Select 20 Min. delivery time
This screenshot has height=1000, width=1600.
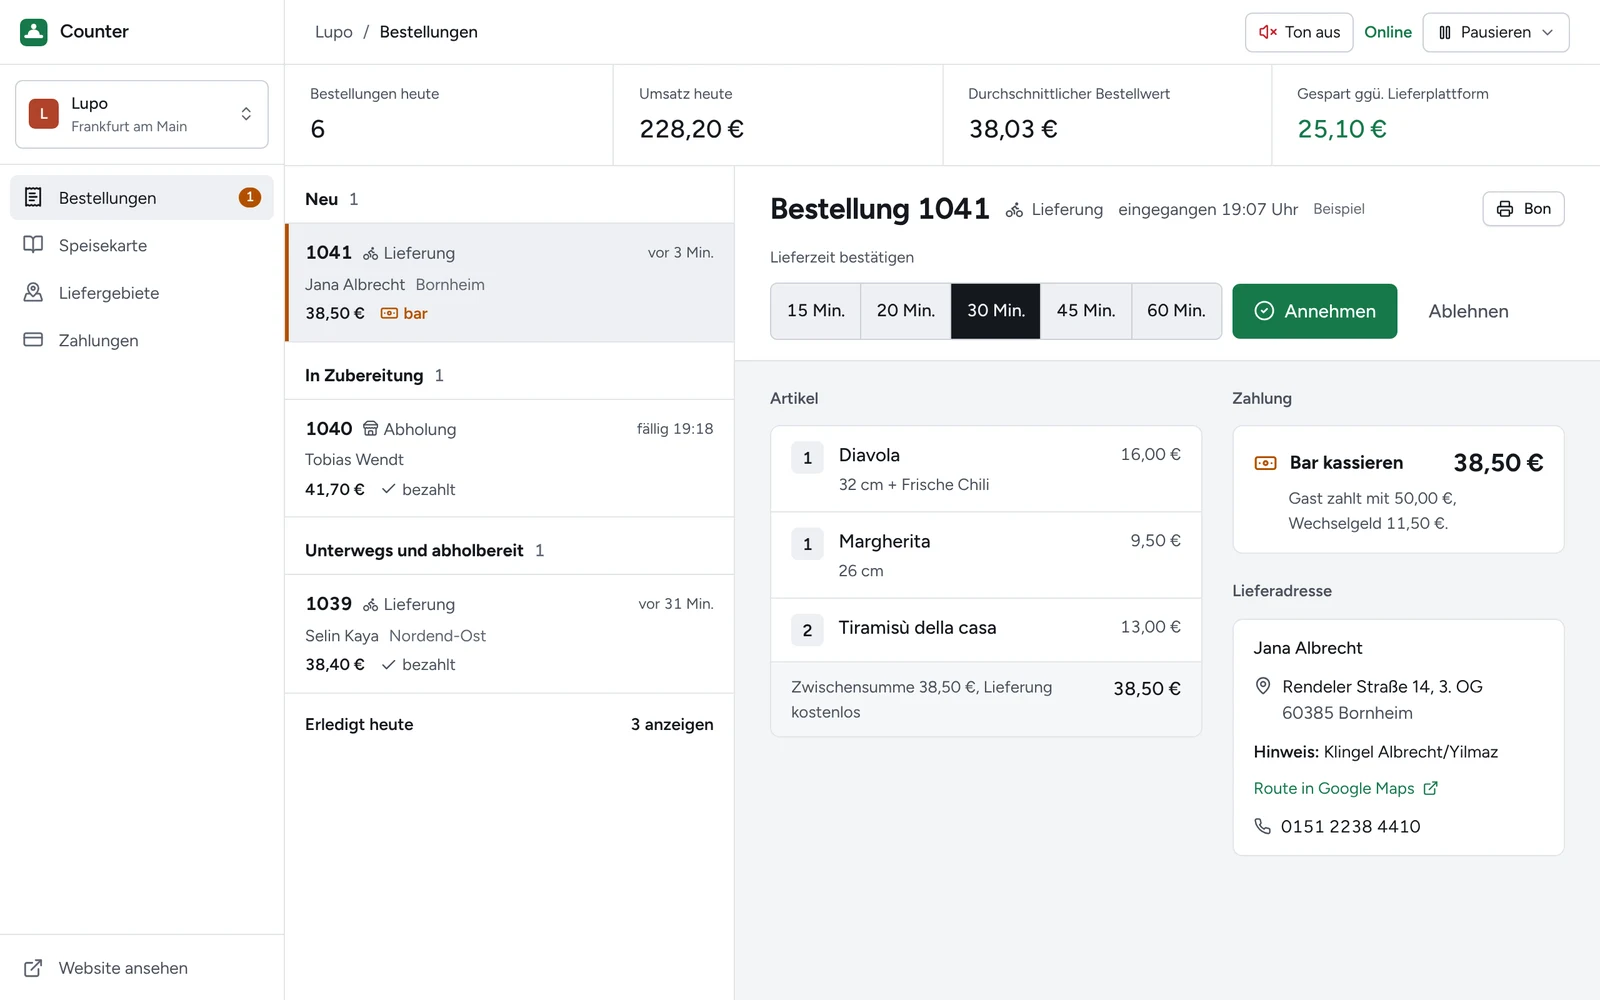click(906, 311)
